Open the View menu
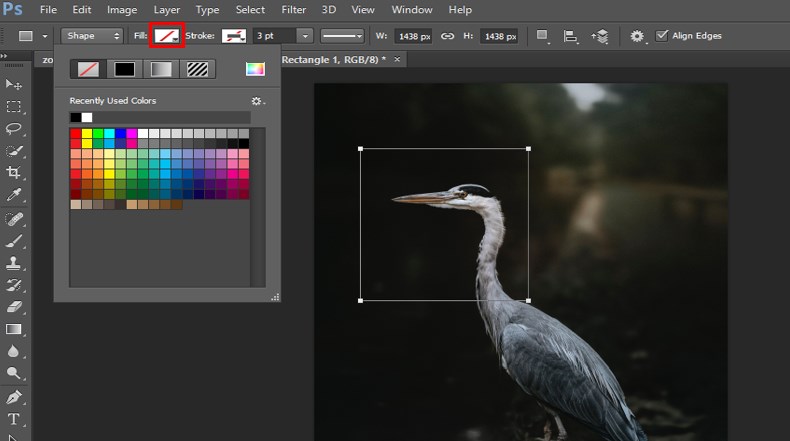The height and width of the screenshot is (441, 790). (363, 10)
